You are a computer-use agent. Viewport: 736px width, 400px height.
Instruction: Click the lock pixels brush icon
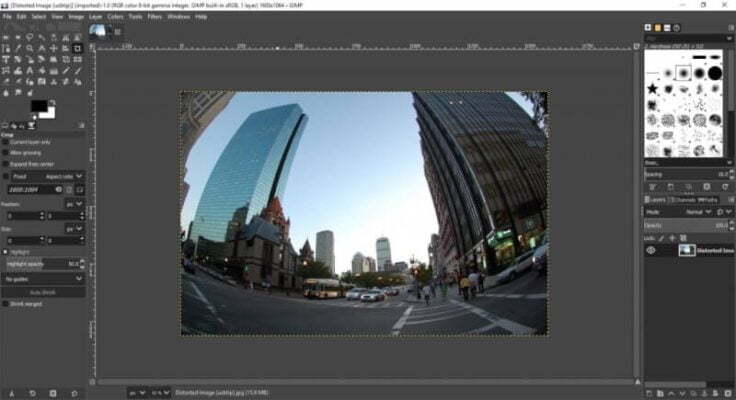(x=662, y=238)
